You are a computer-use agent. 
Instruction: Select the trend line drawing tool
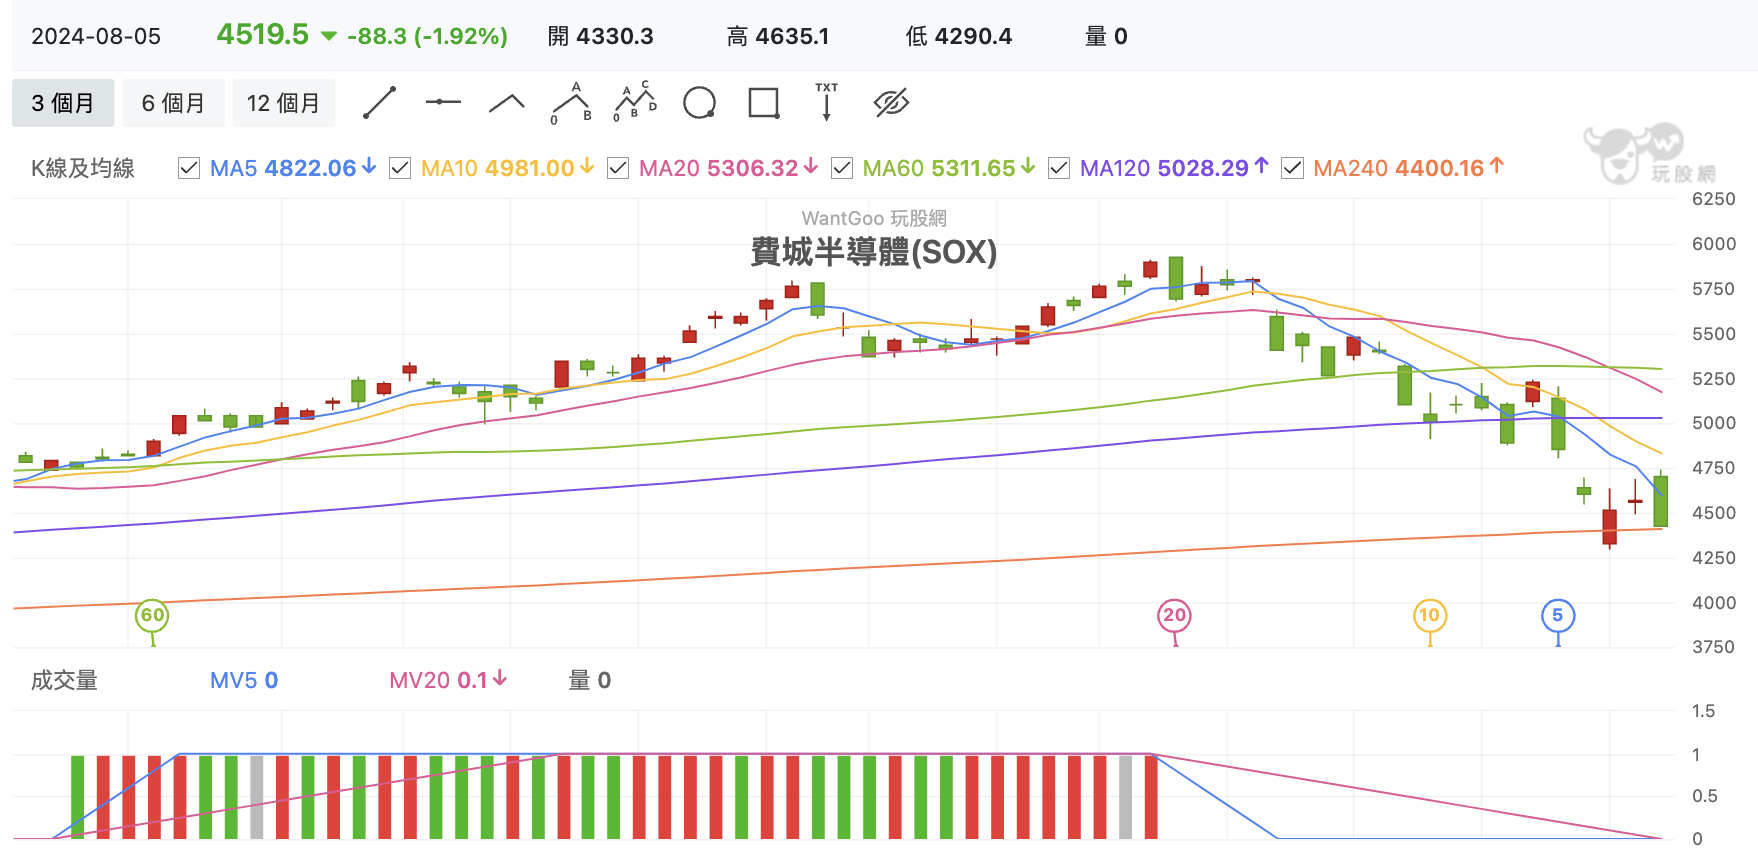379,103
